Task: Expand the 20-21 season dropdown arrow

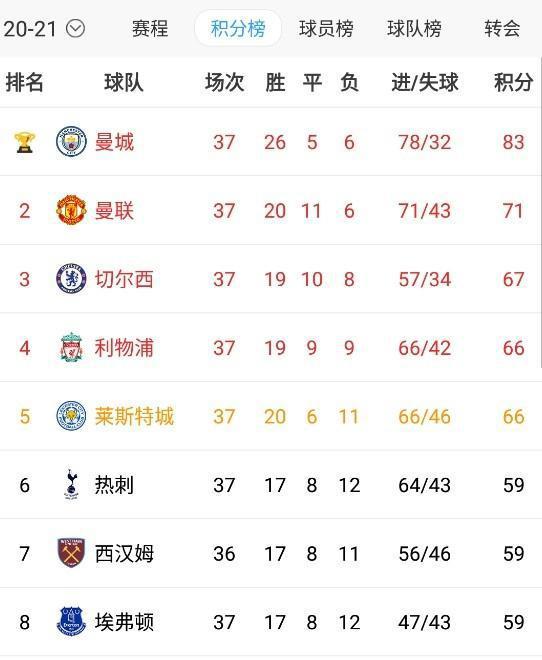Action: (x=76, y=29)
